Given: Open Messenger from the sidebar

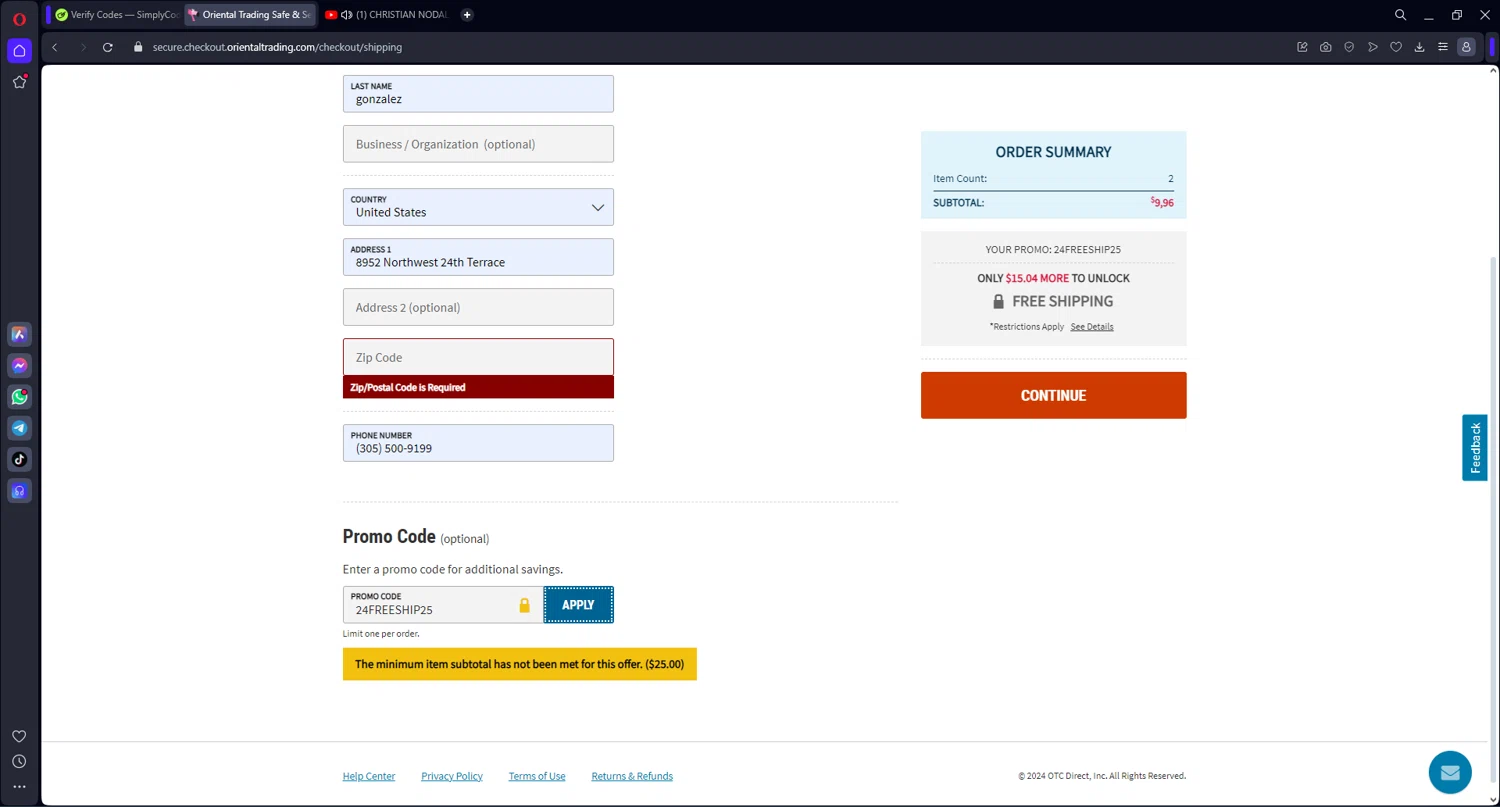Looking at the screenshot, I should pos(19,365).
